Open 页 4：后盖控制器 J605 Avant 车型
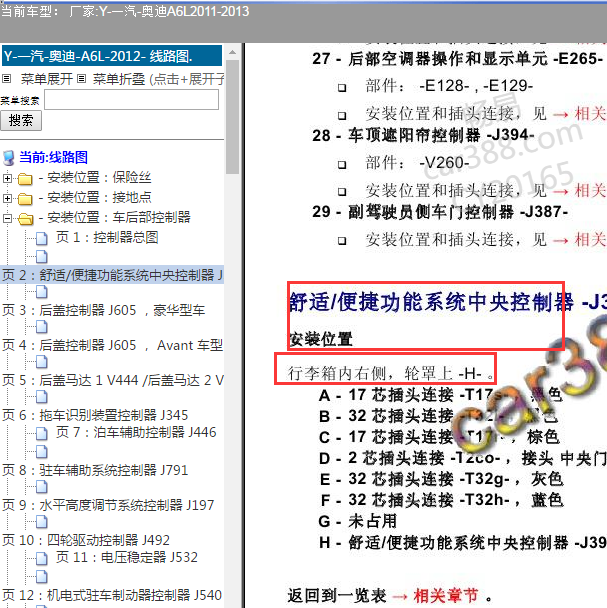This screenshot has height=608, width=607. (112, 345)
